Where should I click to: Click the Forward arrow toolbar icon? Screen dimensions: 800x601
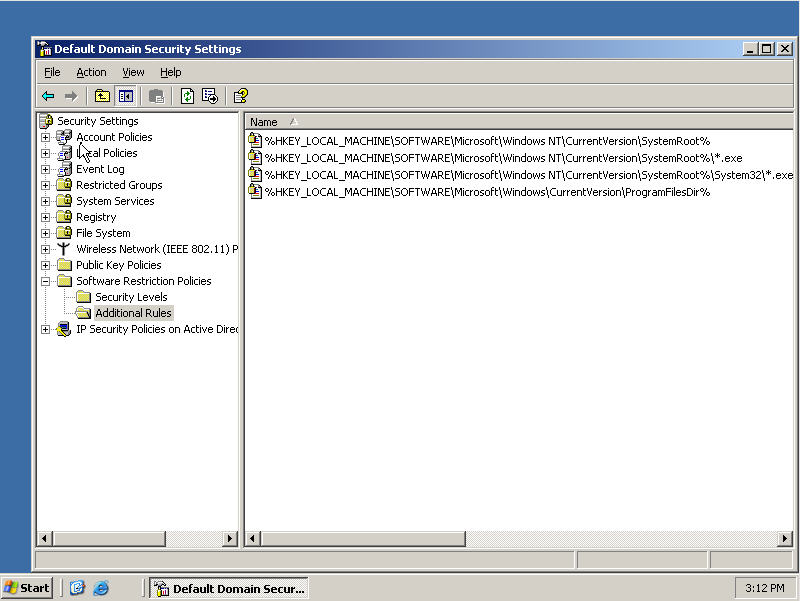tap(71, 96)
